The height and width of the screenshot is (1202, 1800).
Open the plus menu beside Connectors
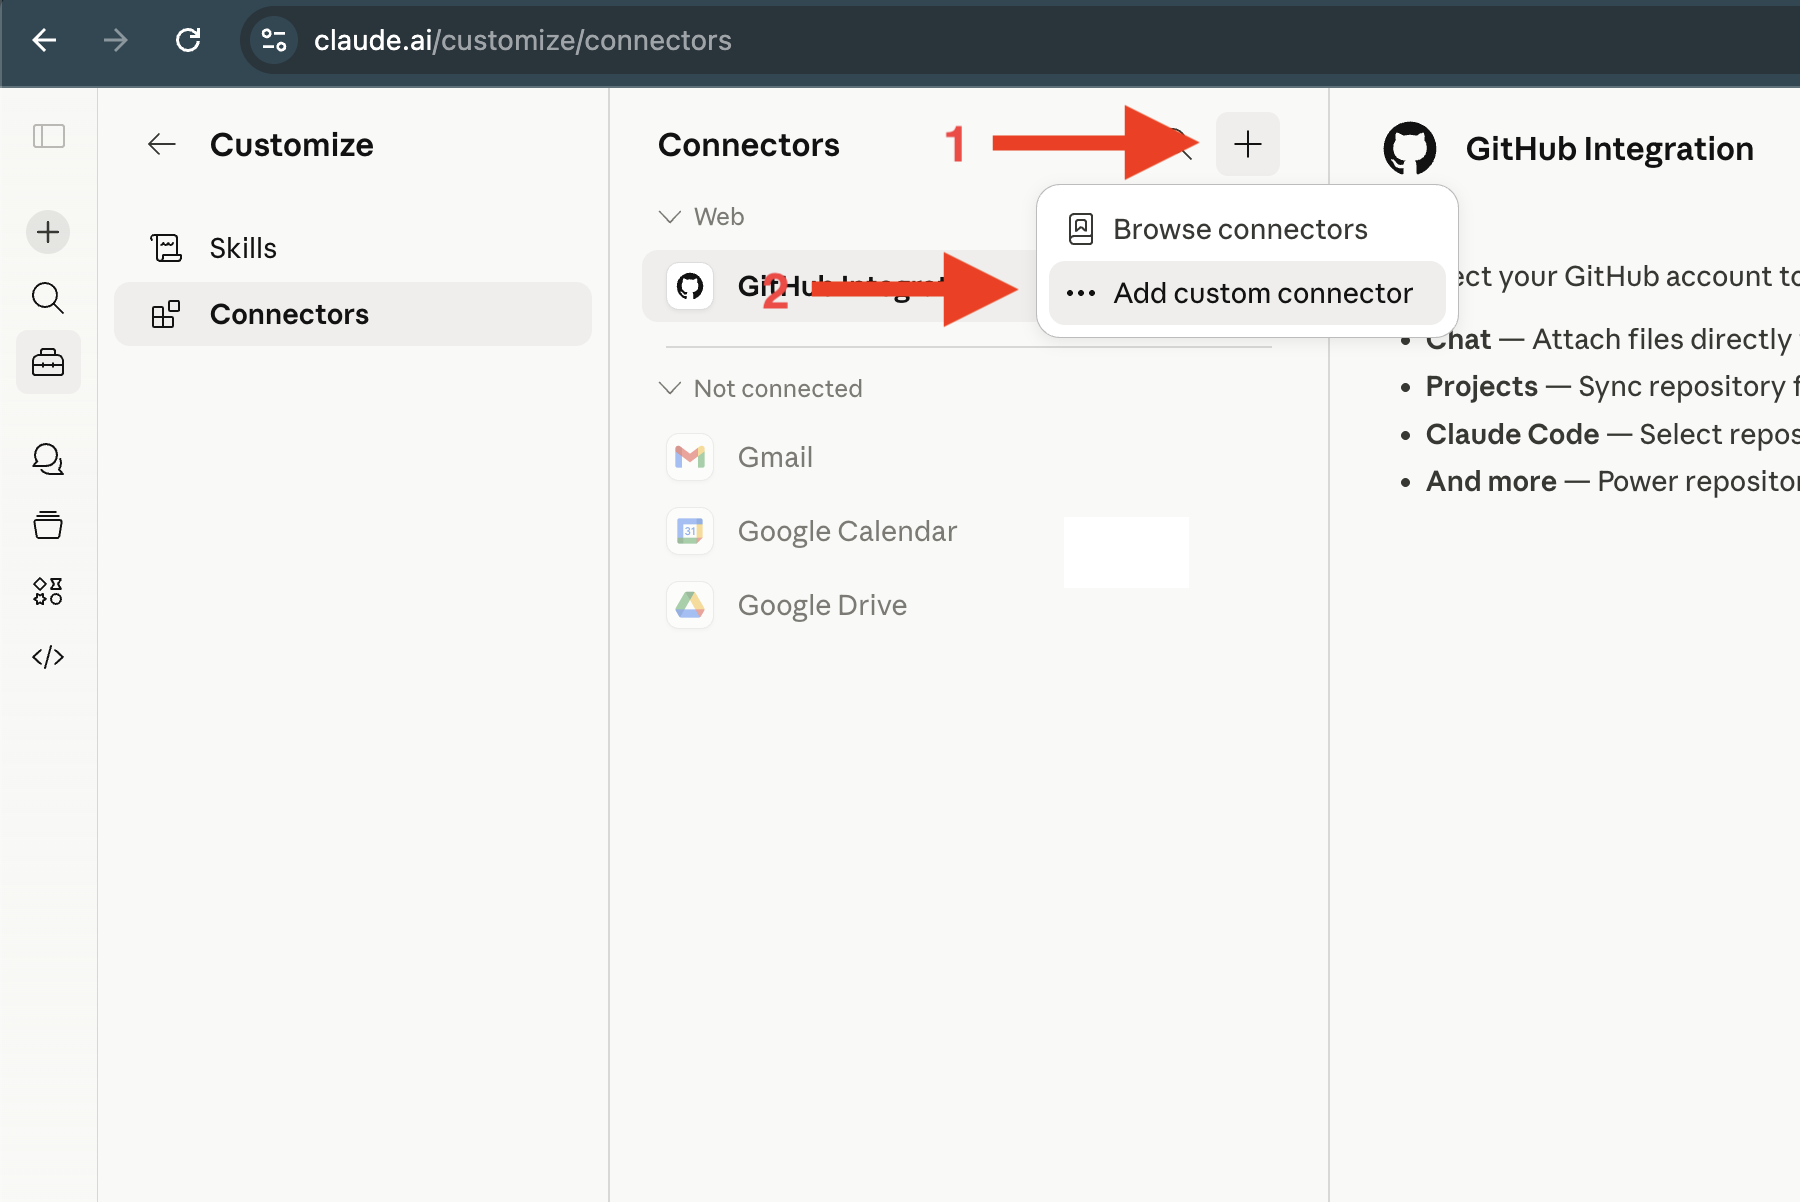tap(1248, 144)
